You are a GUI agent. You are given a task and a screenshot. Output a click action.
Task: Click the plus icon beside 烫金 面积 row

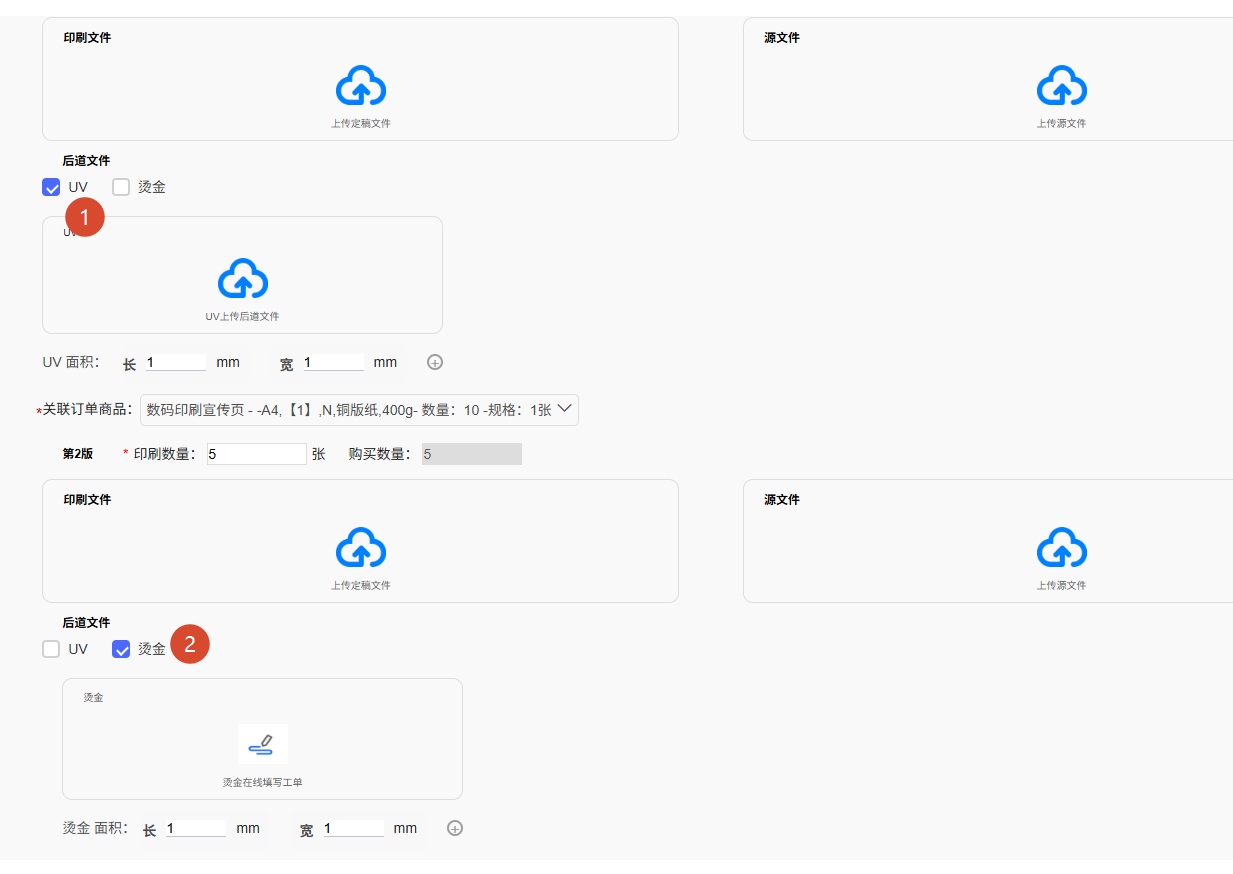pos(455,828)
